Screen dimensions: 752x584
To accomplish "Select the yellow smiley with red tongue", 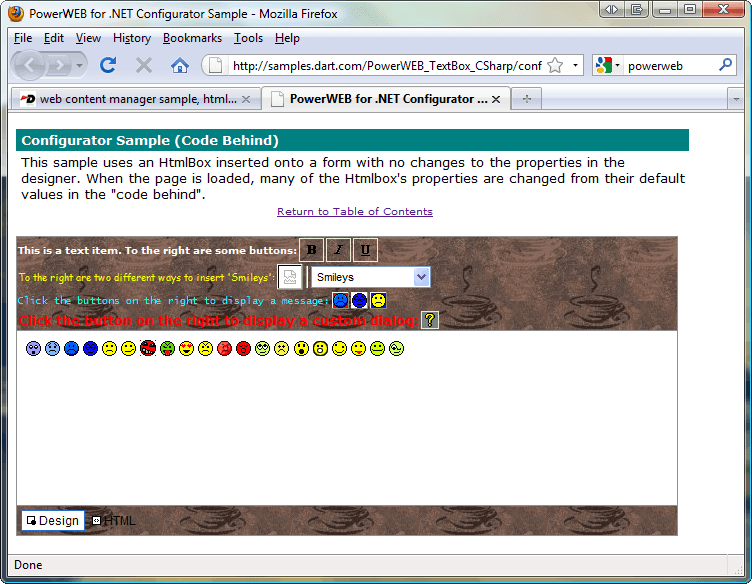I will (x=358, y=349).
